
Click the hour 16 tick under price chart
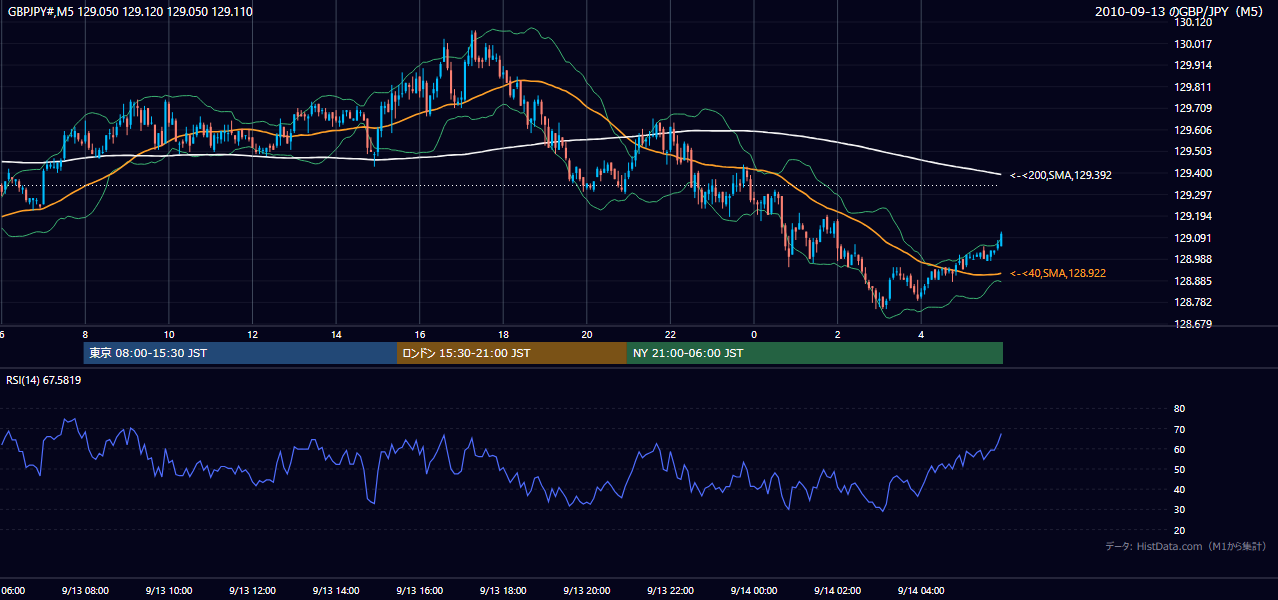point(420,335)
